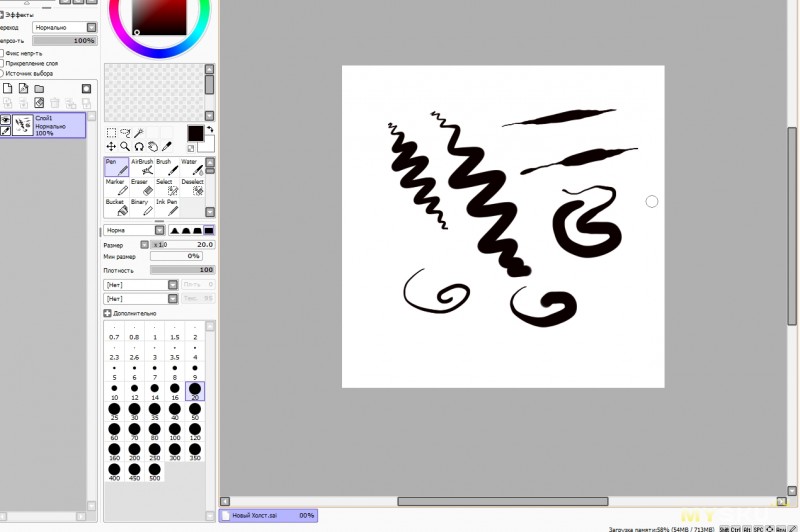
Task: Toggle transparent color small checker icon
Action: tap(191, 148)
